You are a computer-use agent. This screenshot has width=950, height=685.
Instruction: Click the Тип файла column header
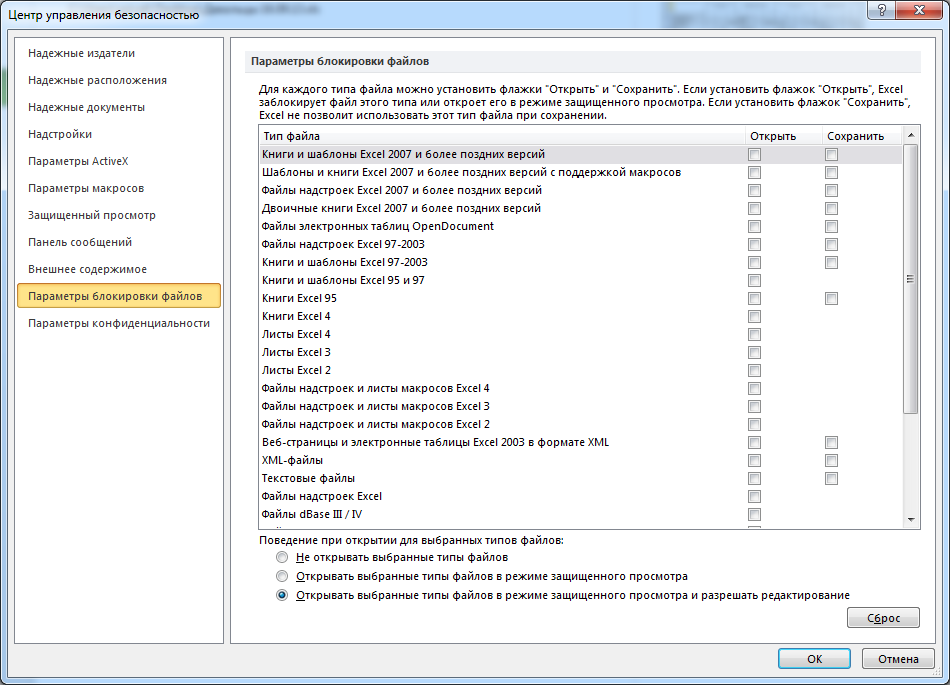pyautogui.click(x=502, y=136)
